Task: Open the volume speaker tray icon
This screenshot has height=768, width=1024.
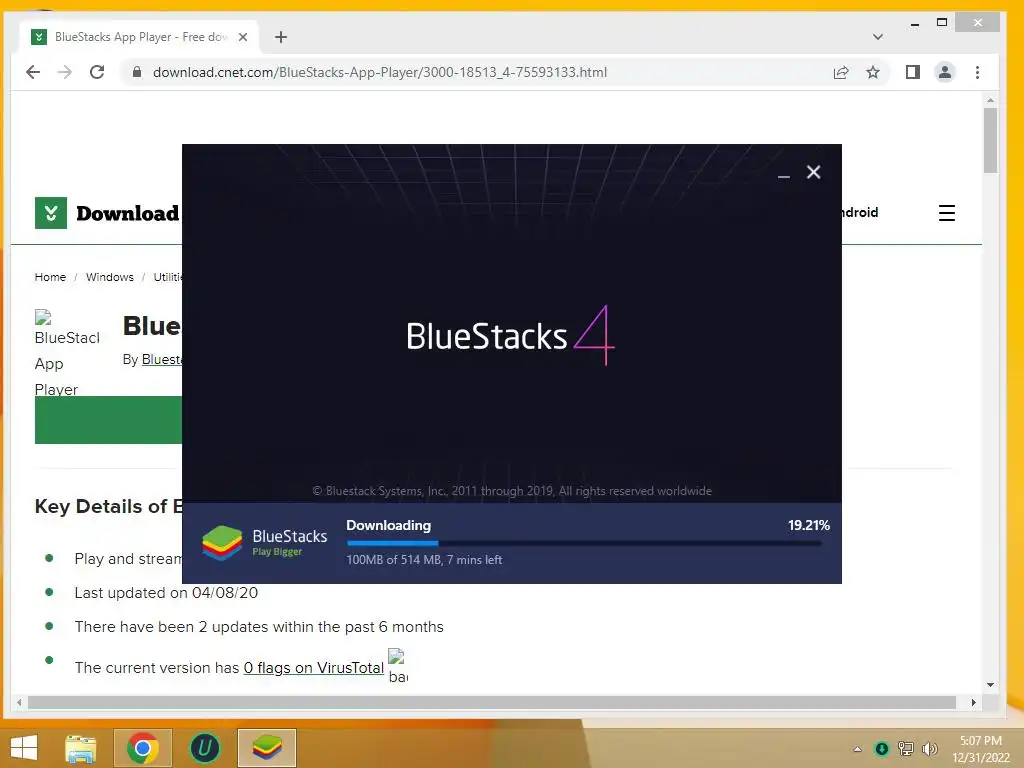Action: pyautogui.click(x=929, y=749)
